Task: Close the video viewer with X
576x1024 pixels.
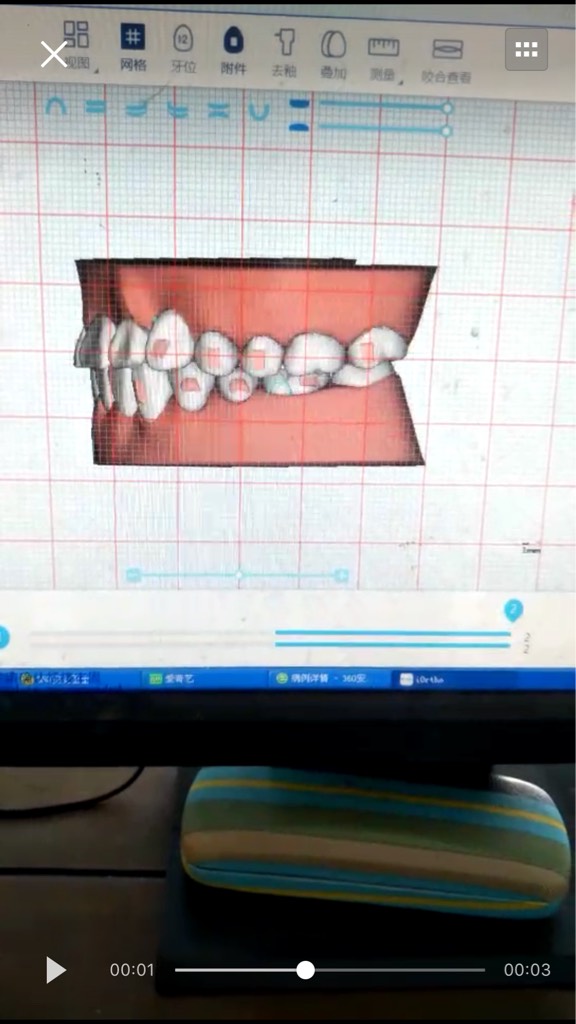Action: coord(54,54)
